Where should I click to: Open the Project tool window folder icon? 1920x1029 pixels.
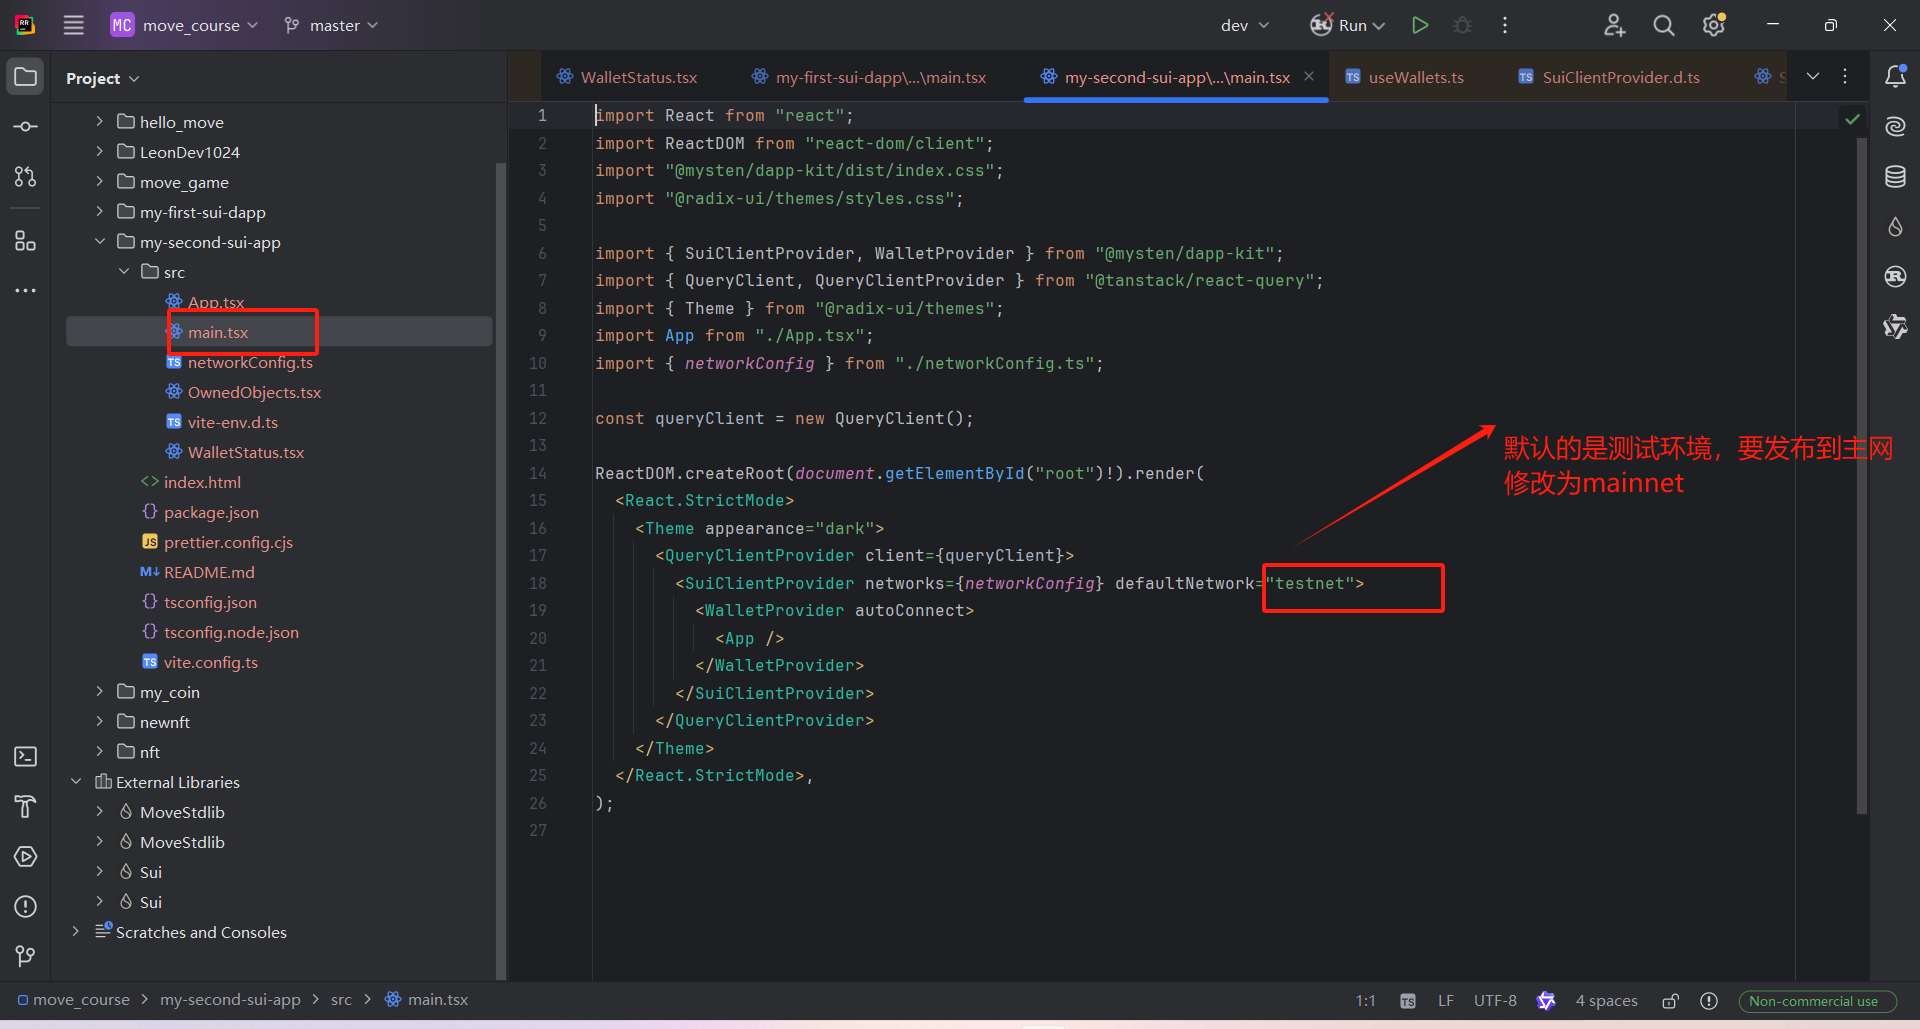point(26,77)
